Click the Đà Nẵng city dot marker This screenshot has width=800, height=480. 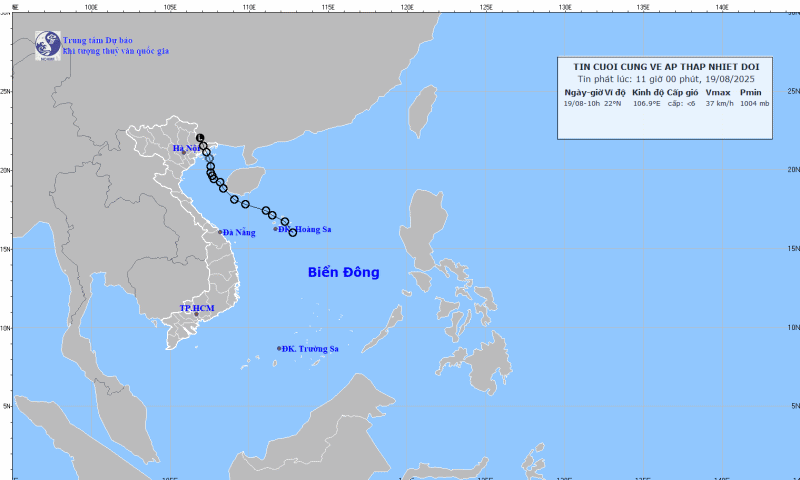(220, 232)
